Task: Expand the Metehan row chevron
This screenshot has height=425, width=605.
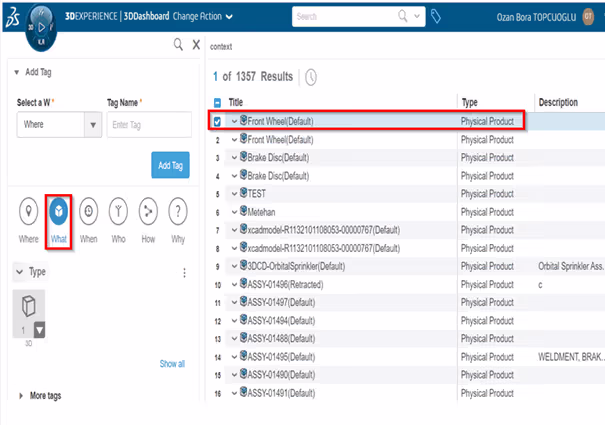Action: click(234, 212)
